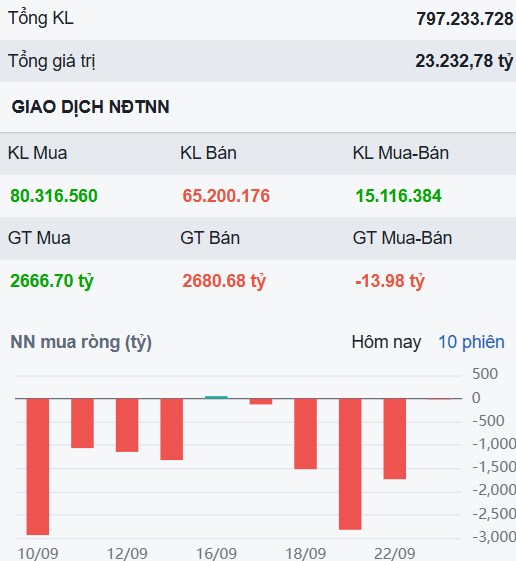Click the red bar for 22/09
Screen dimensions: 516x561
395,439
